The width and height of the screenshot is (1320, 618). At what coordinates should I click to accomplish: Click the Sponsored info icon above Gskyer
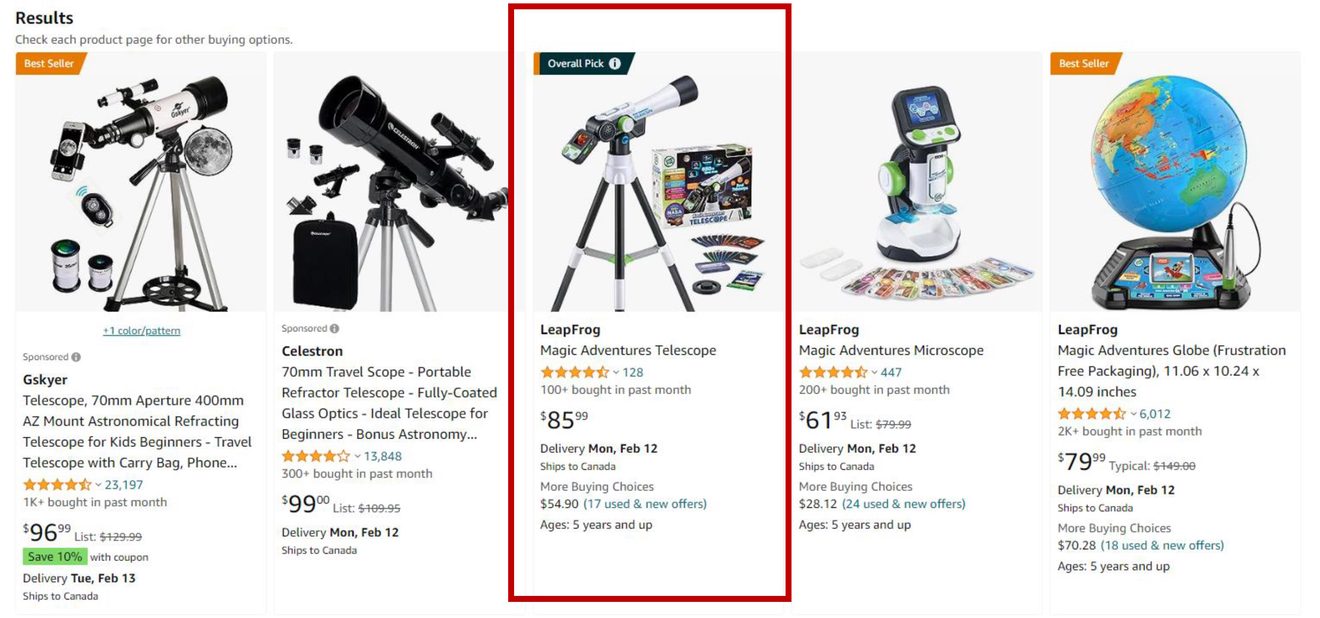(76, 357)
